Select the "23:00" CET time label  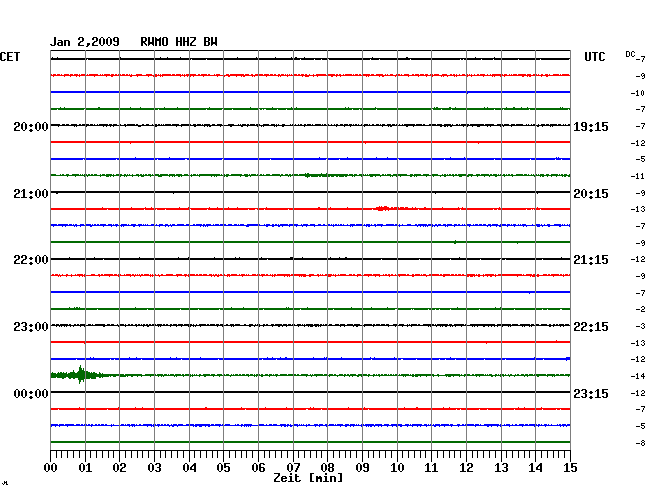(31, 327)
